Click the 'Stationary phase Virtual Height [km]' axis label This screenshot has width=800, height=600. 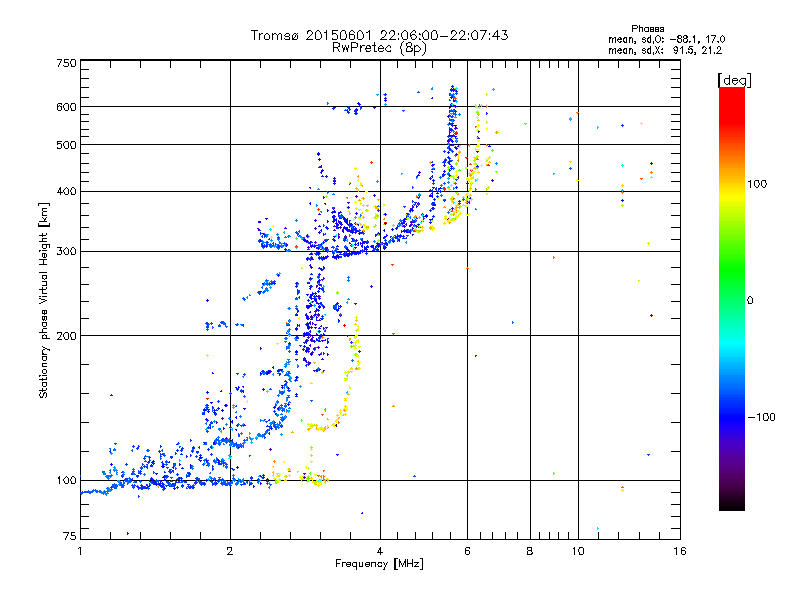pos(44,300)
